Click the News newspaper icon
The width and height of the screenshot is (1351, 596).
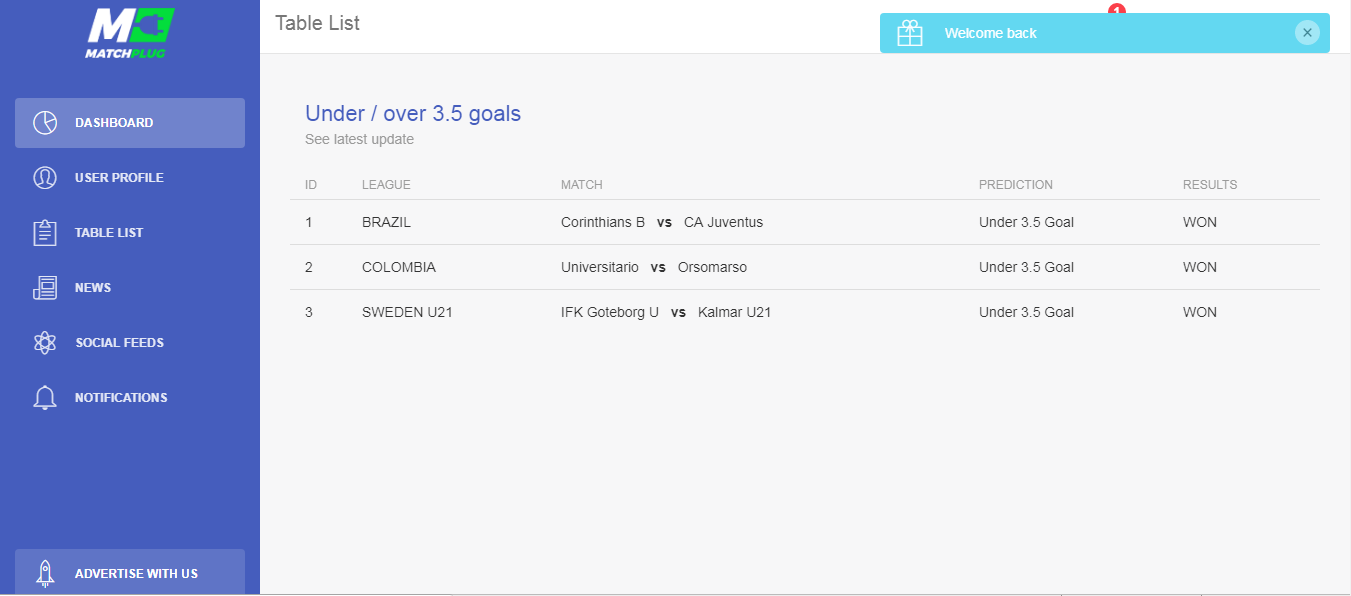(x=45, y=288)
